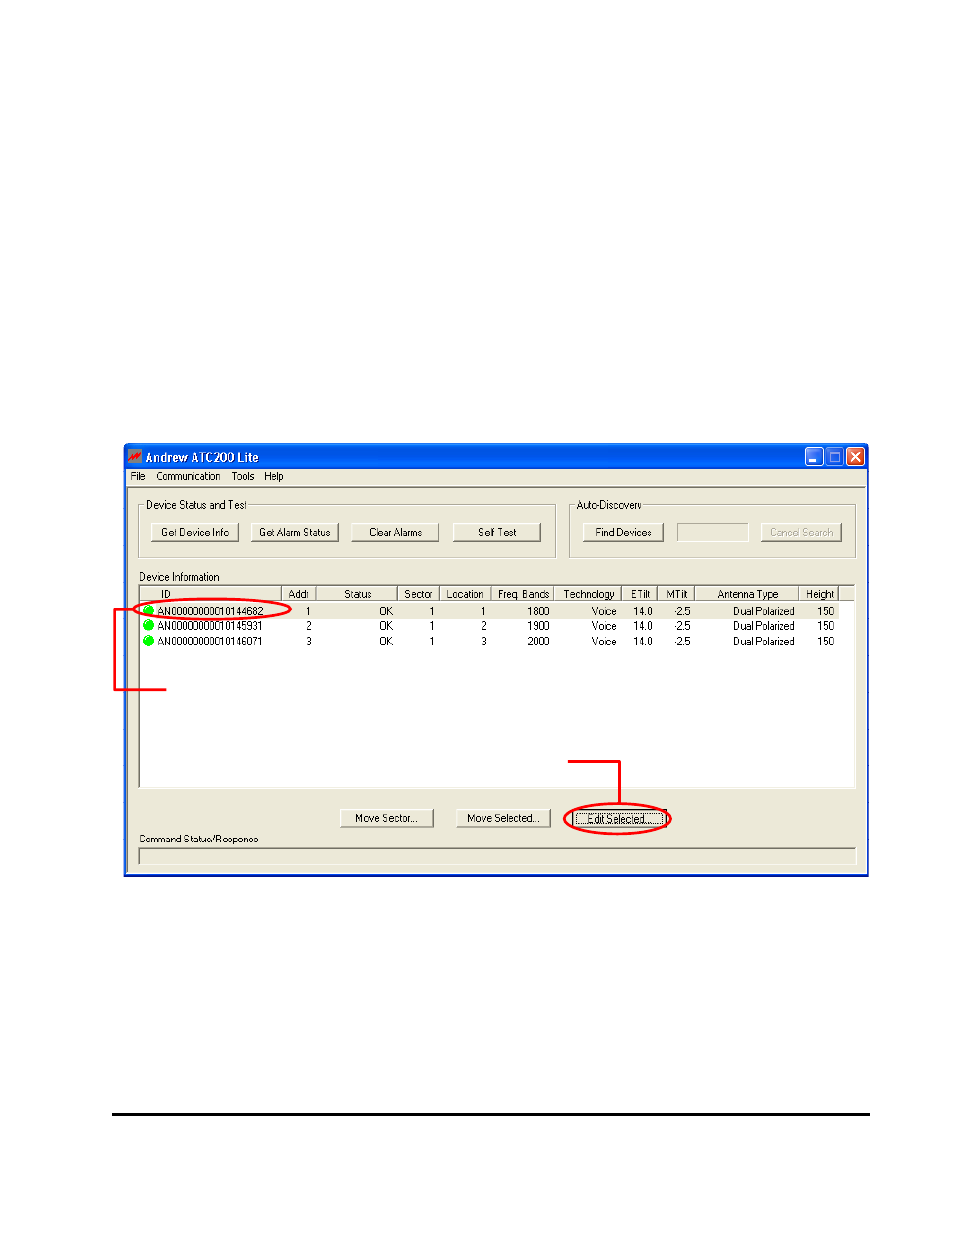Open the File menu
The height and width of the screenshot is (1235, 954).
coord(138,477)
